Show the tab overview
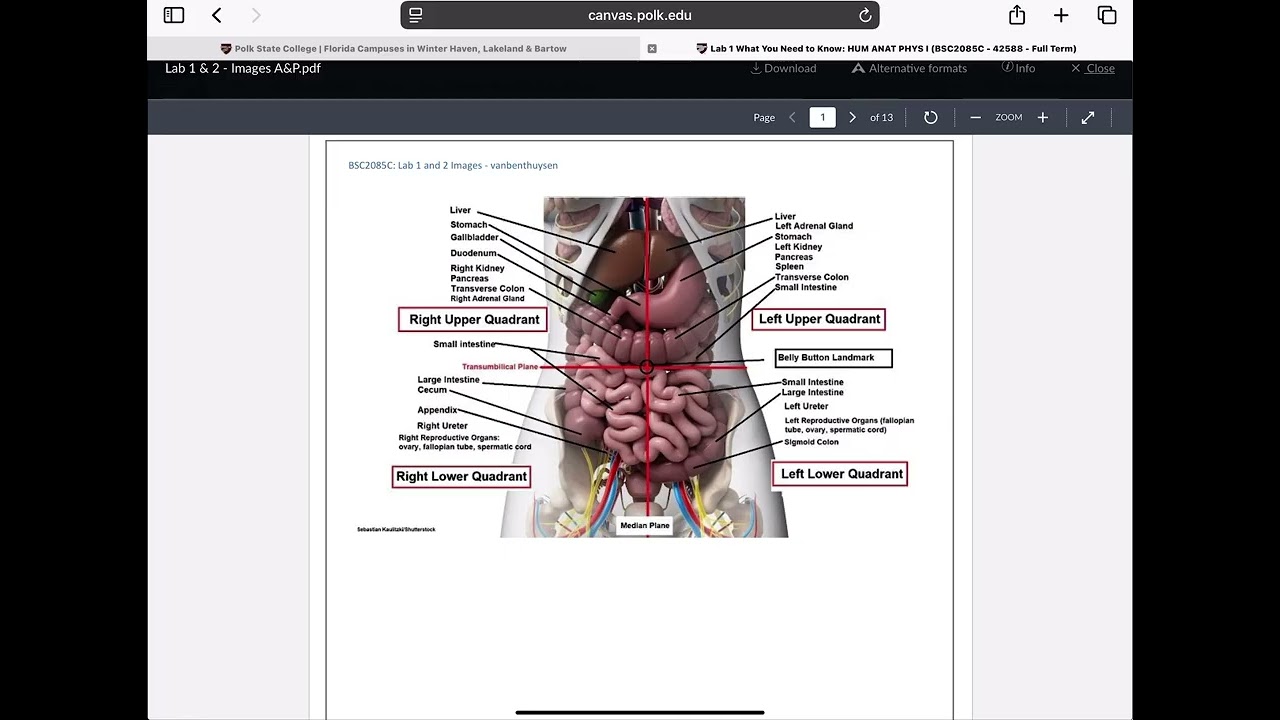 (1107, 15)
